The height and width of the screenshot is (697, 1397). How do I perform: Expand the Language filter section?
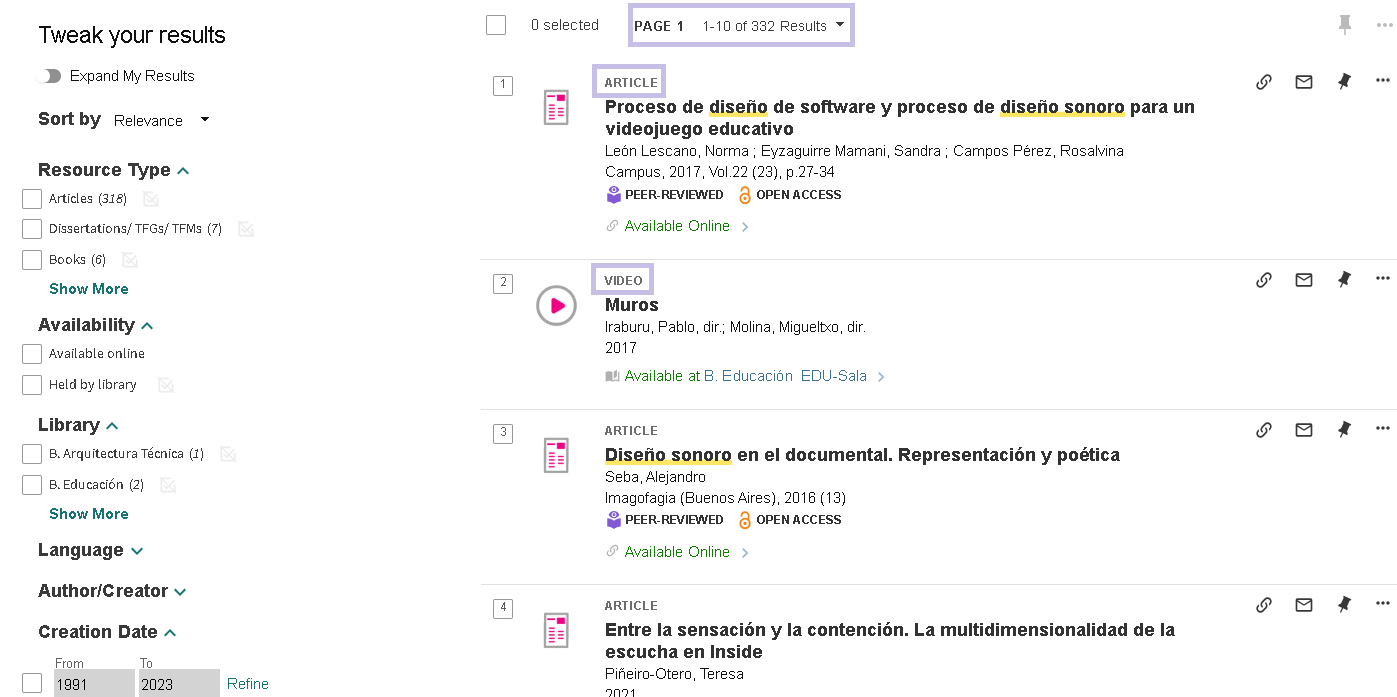(90, 550)
